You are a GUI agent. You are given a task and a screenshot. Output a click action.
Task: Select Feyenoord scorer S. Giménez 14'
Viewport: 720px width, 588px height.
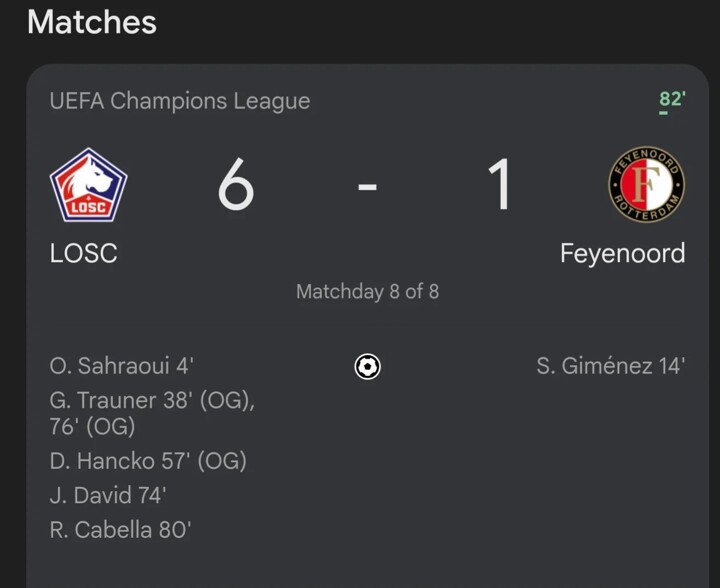click(x=610, y=367)
